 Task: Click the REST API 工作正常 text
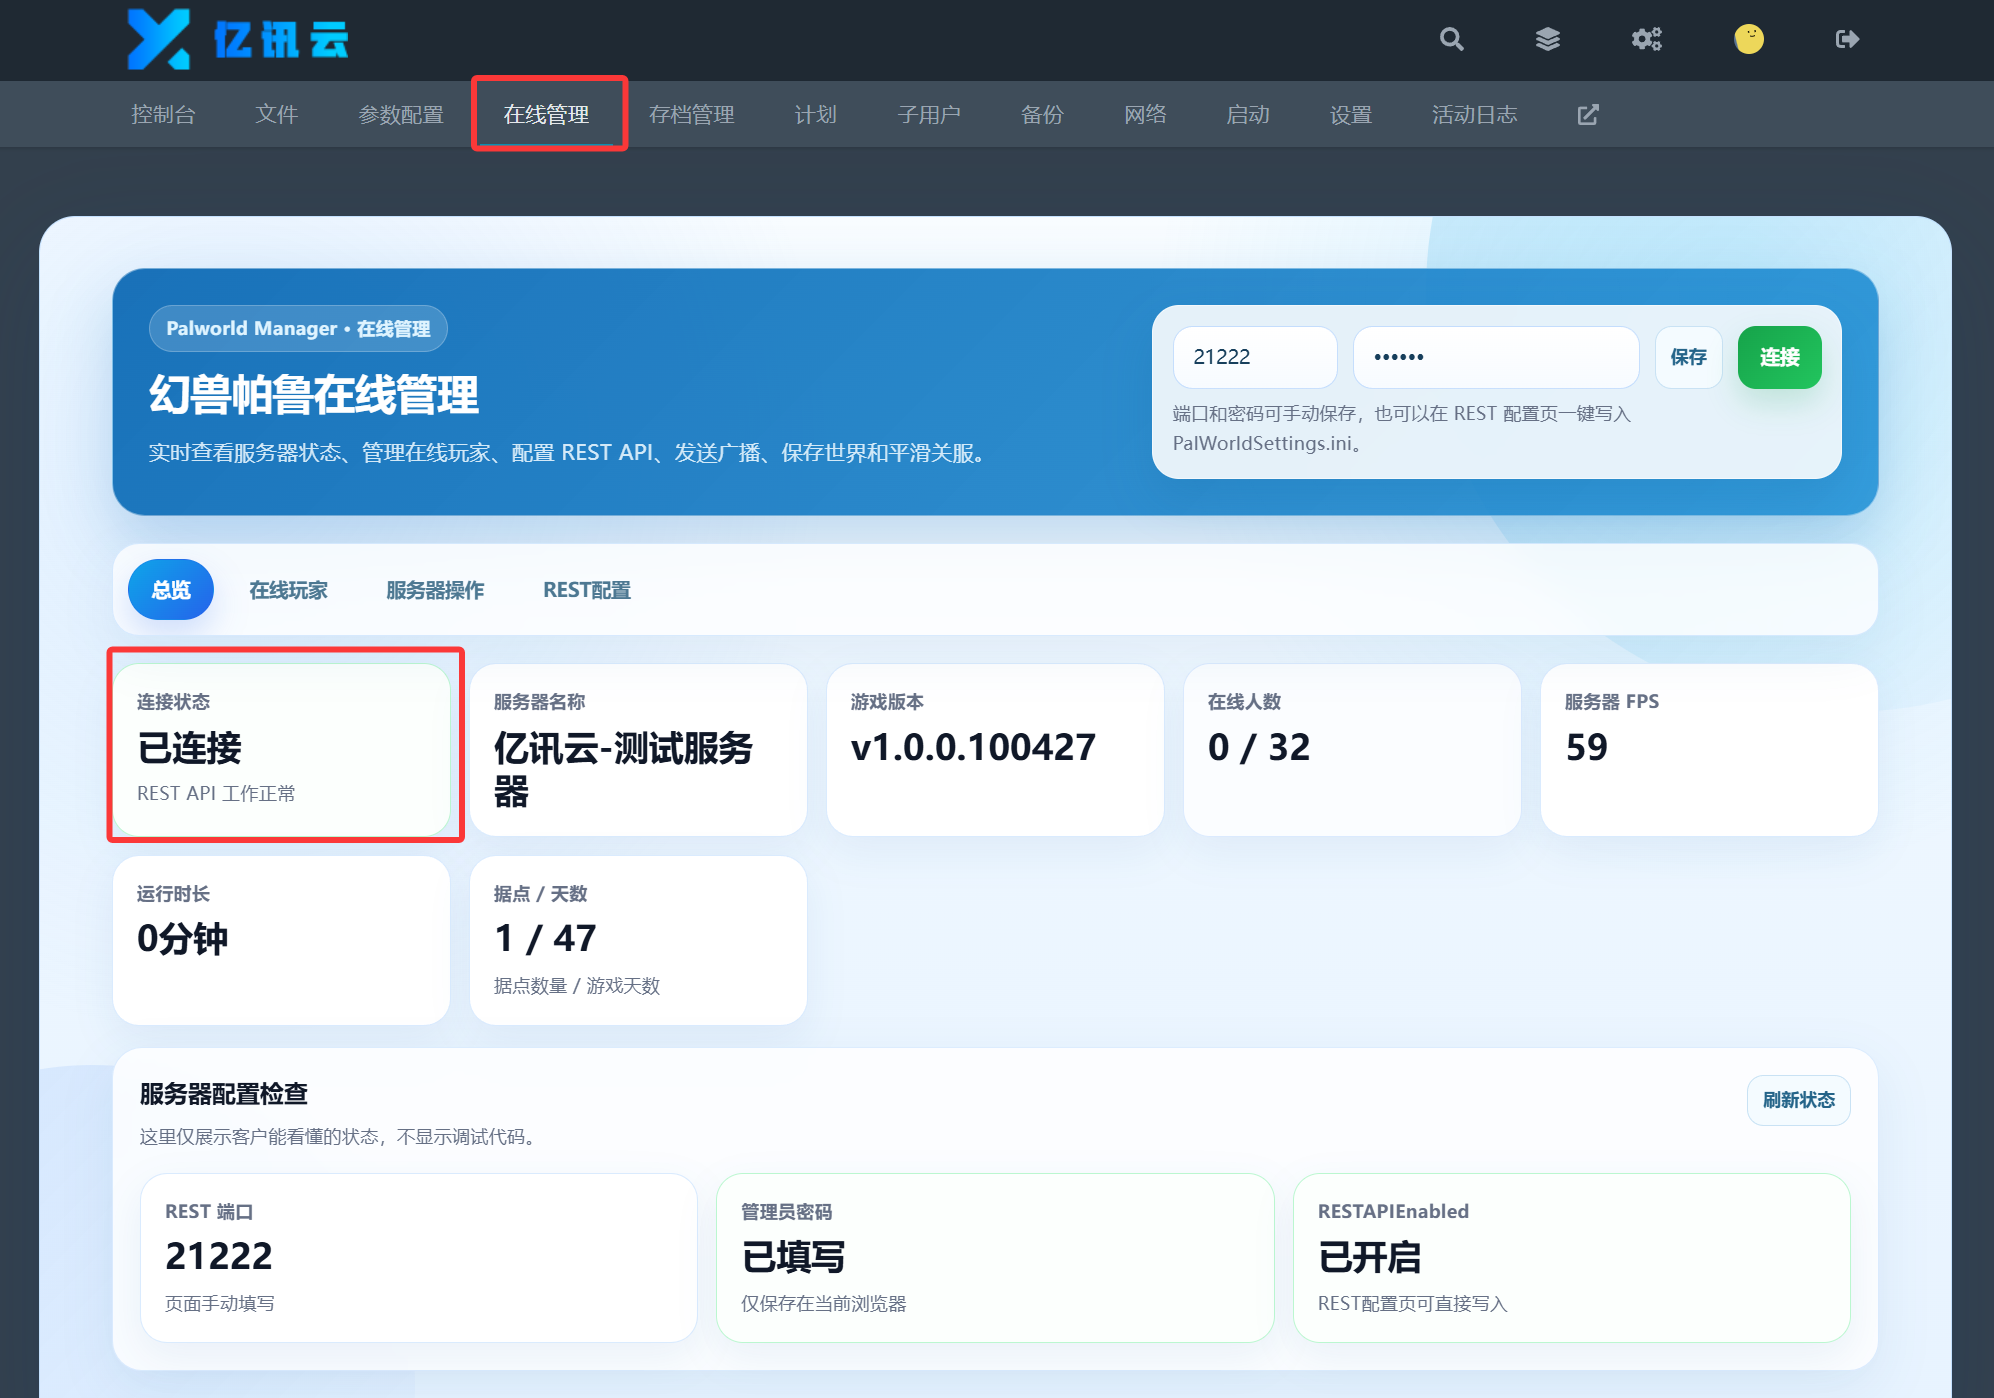click(216, 793)
